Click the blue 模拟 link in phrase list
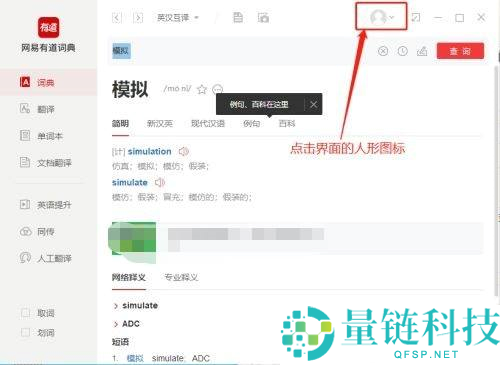500x365 pixels. coord(135,358)
